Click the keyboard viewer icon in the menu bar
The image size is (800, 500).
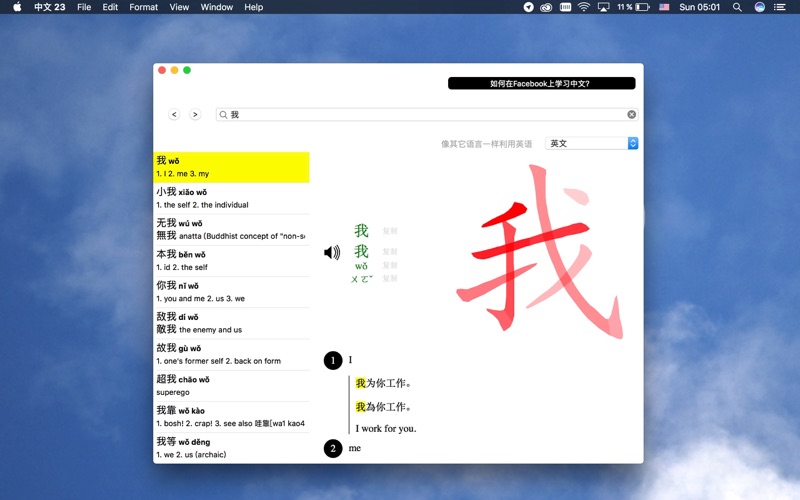[565, 7]
